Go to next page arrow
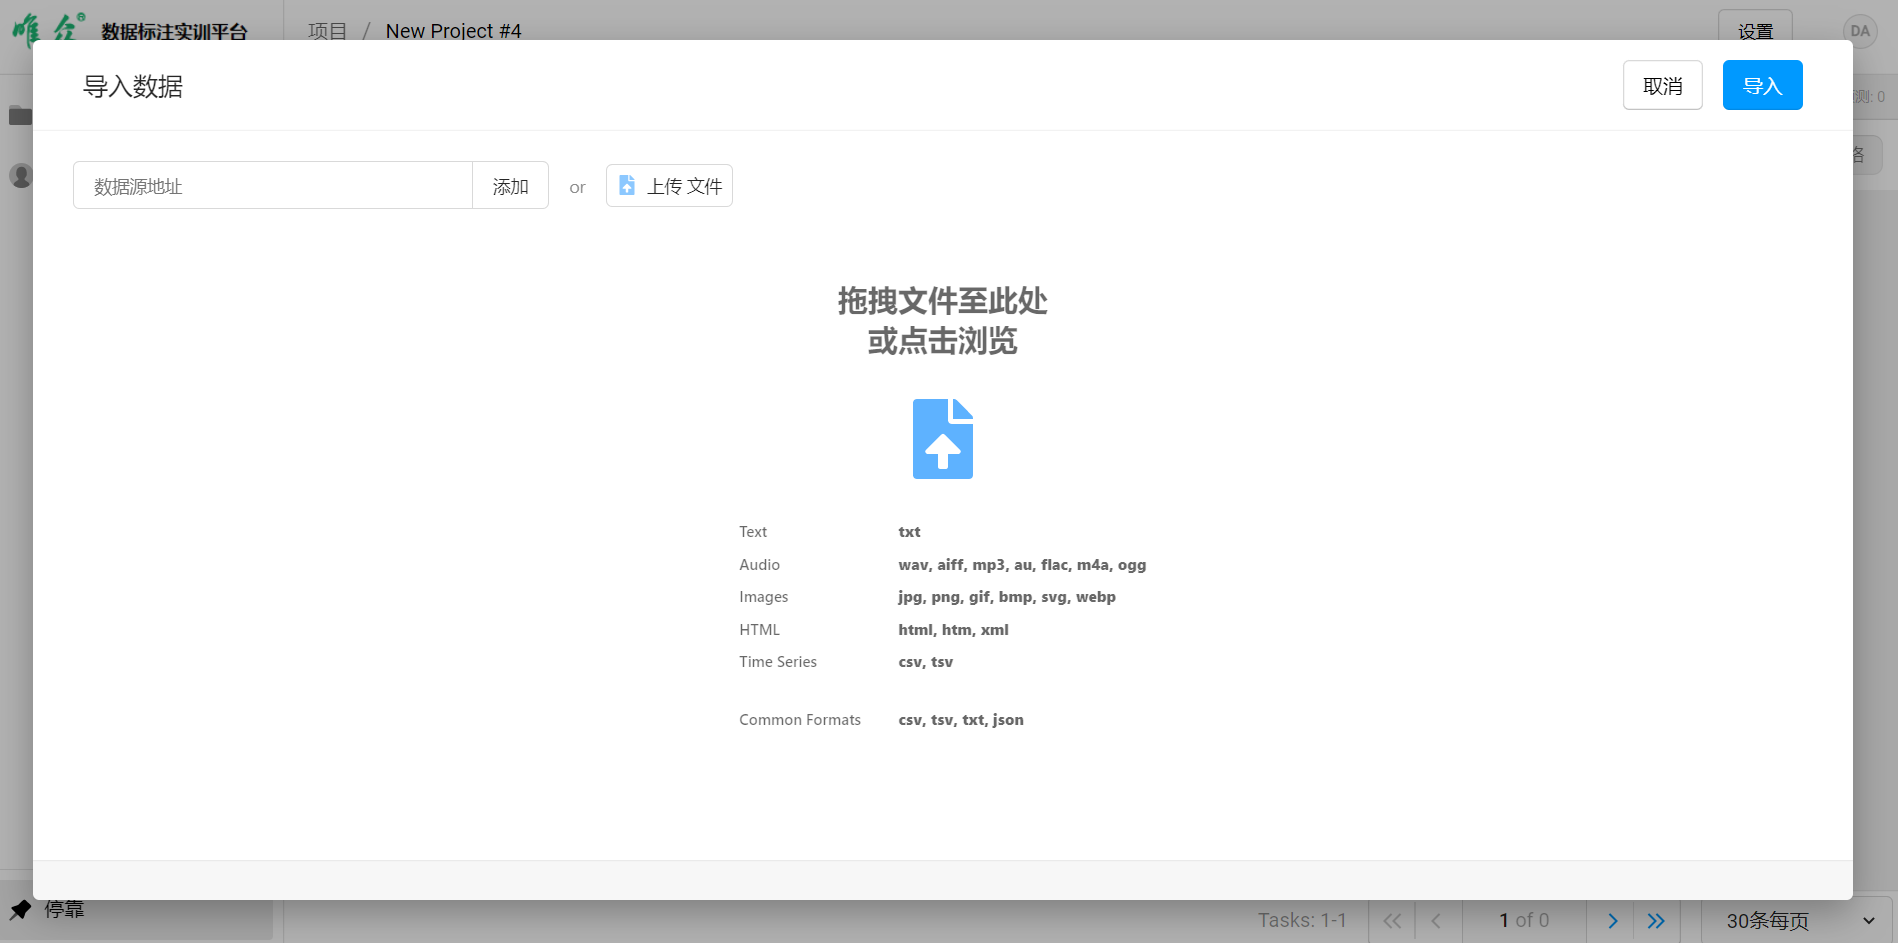1898x943 pixels. click(x=1612, y=921)
